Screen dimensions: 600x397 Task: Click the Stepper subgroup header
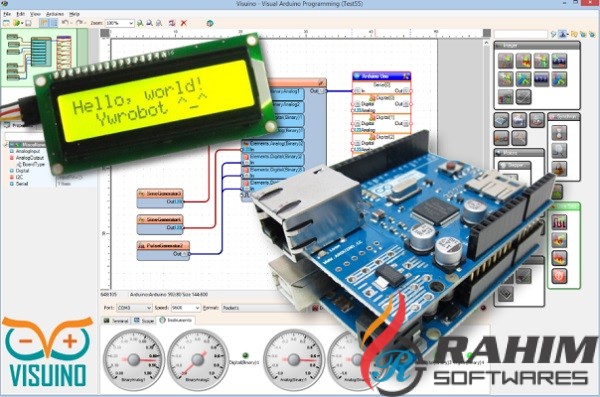pos(515,165)
